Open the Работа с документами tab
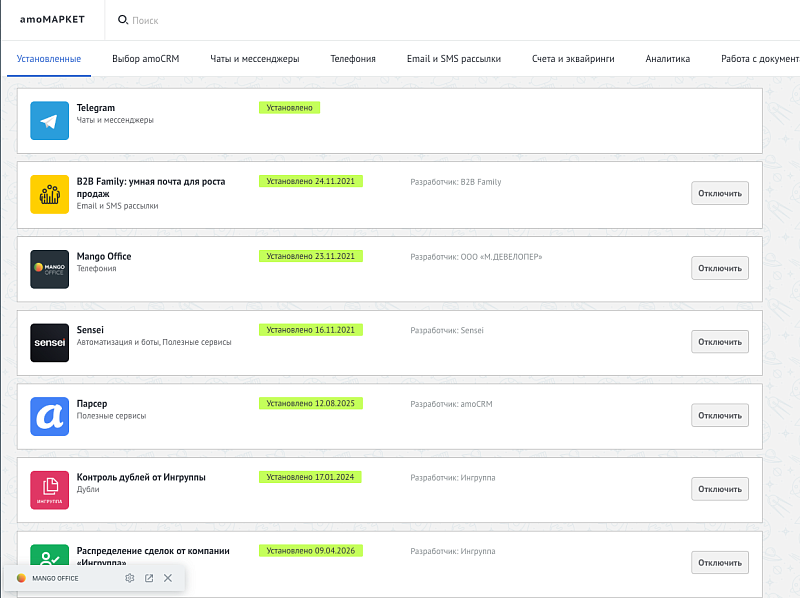Image resolution: width=800 pixels, height=598 pixels. (x=760, y=59)
